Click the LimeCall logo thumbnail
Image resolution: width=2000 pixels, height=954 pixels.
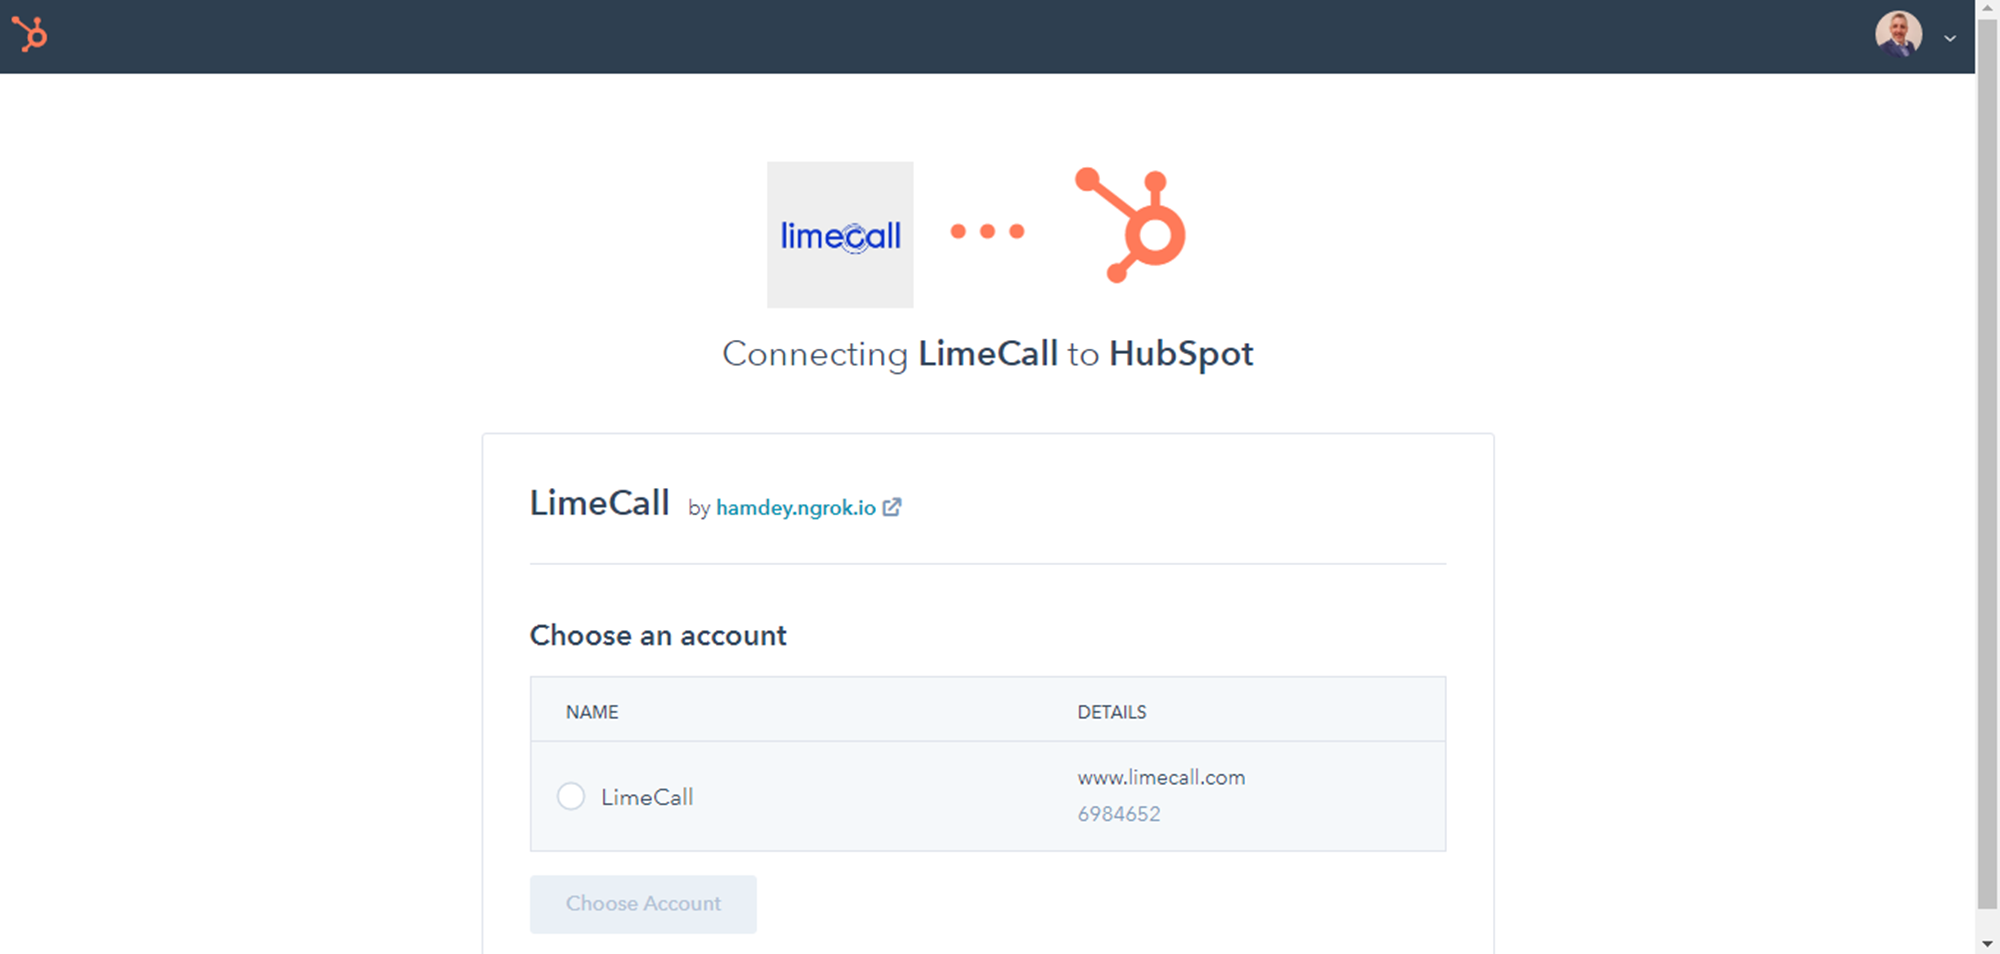[840, 235]
